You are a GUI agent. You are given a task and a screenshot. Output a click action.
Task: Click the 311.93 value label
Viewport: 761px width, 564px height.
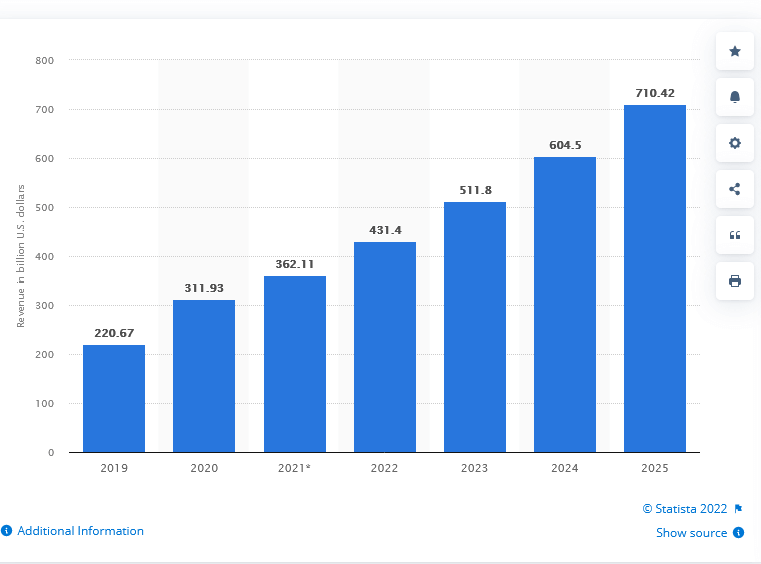coord(204,288)
